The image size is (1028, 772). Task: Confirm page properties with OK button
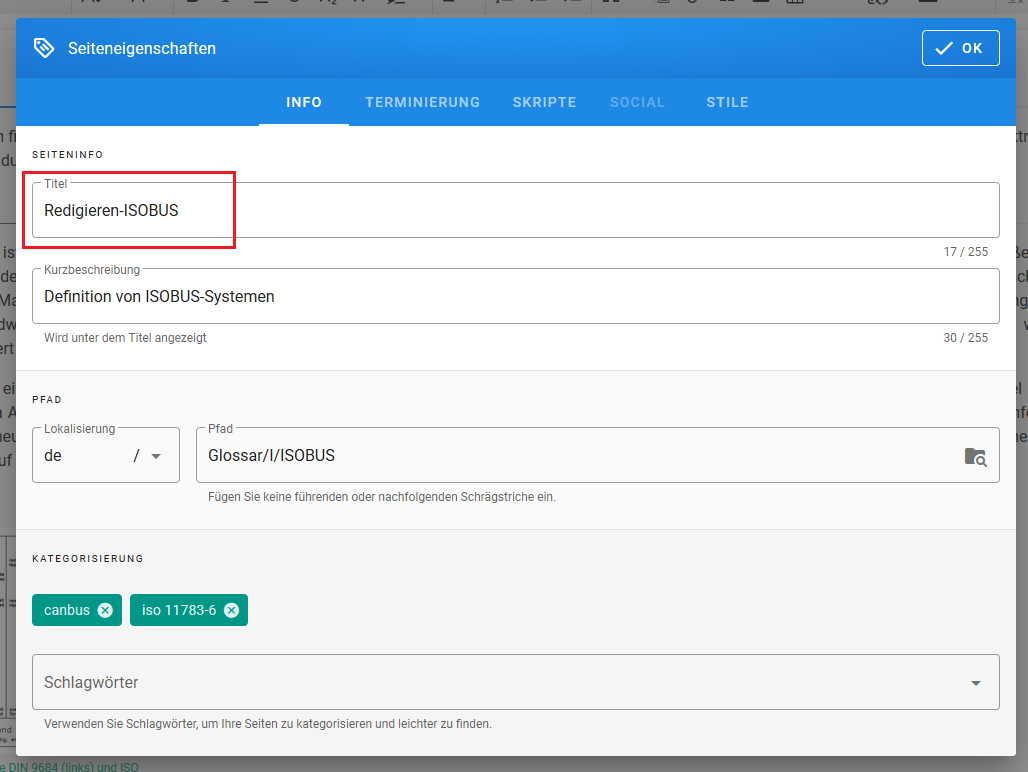click(960, 48)
